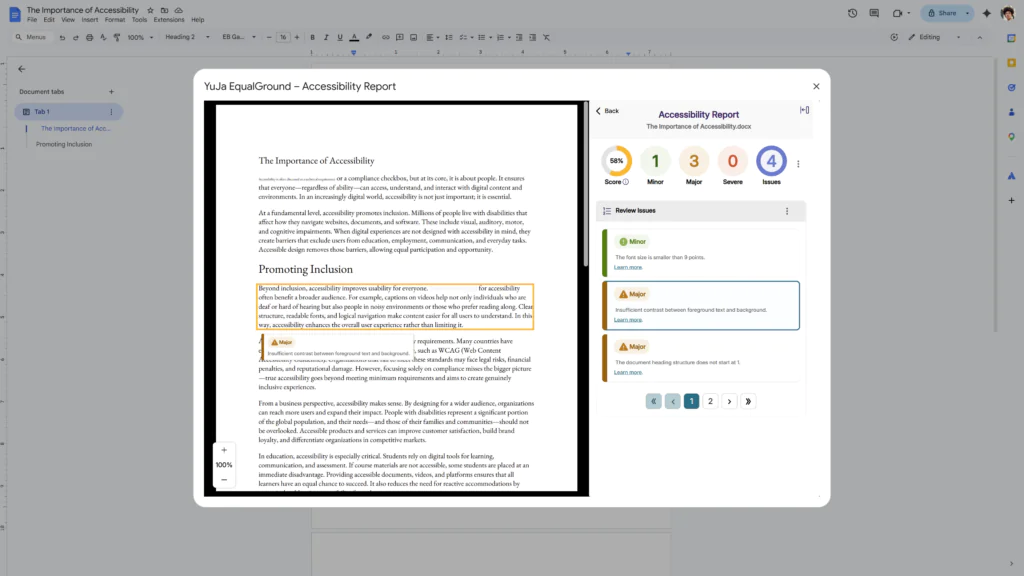This screenshot has width=1024, height=576.
Task: Open the Review Issues three-dot menu
Action: [787, 211]
